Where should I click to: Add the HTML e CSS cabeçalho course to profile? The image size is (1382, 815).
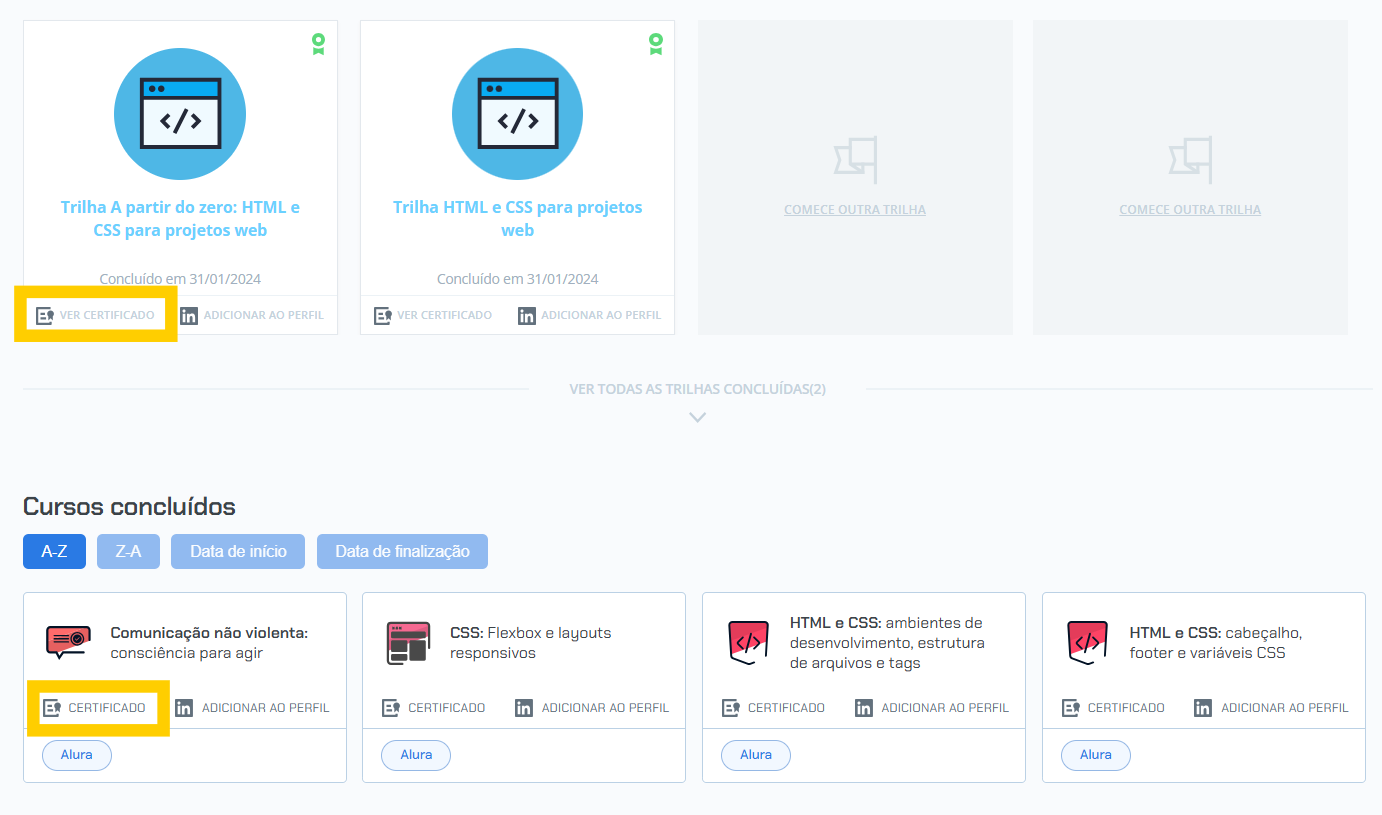pyautogui.click(x=1284, y=708)
